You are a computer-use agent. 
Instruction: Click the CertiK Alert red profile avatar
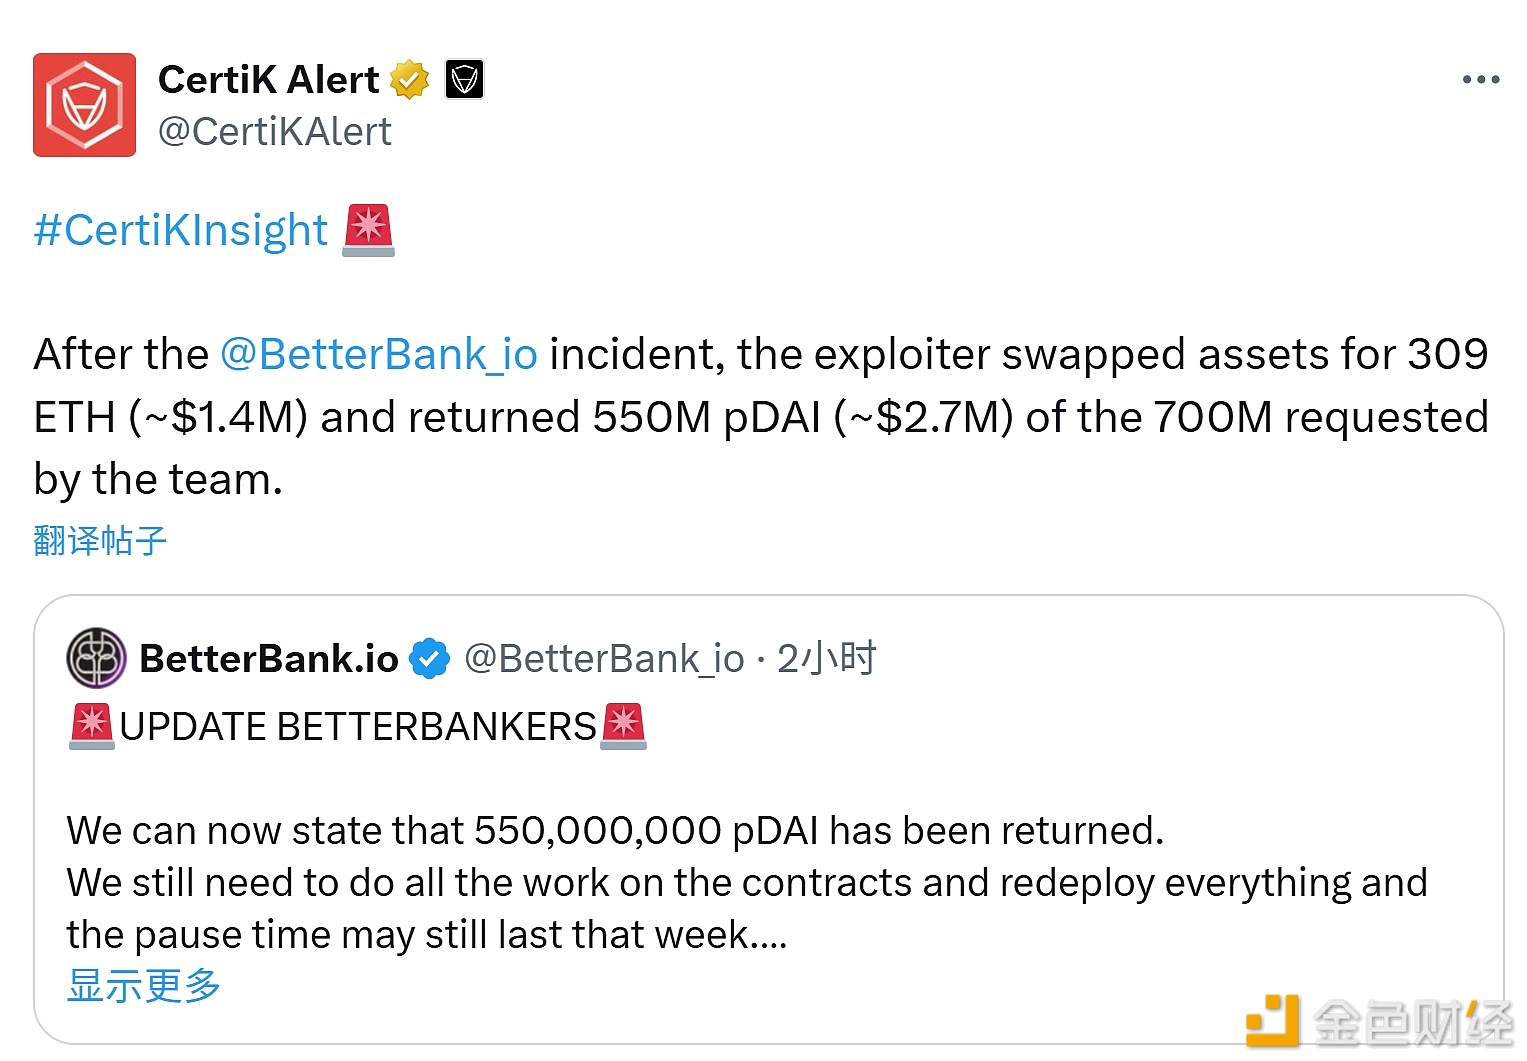coord(84,105)
